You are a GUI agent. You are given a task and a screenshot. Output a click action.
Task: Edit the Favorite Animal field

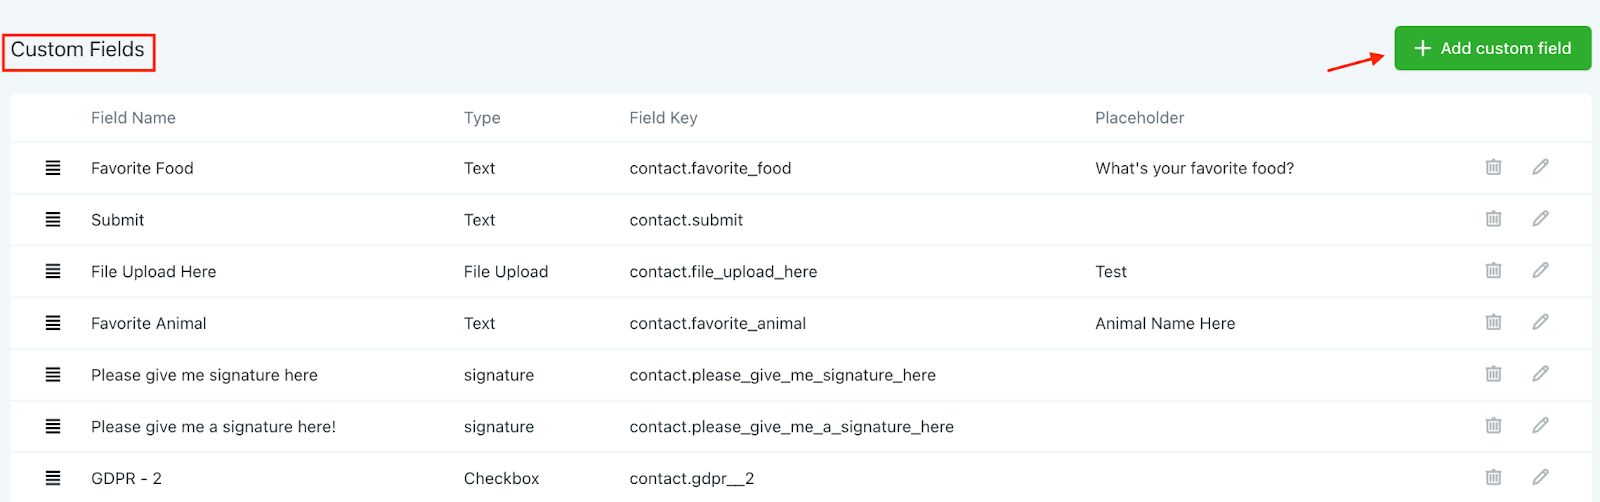1540,322
